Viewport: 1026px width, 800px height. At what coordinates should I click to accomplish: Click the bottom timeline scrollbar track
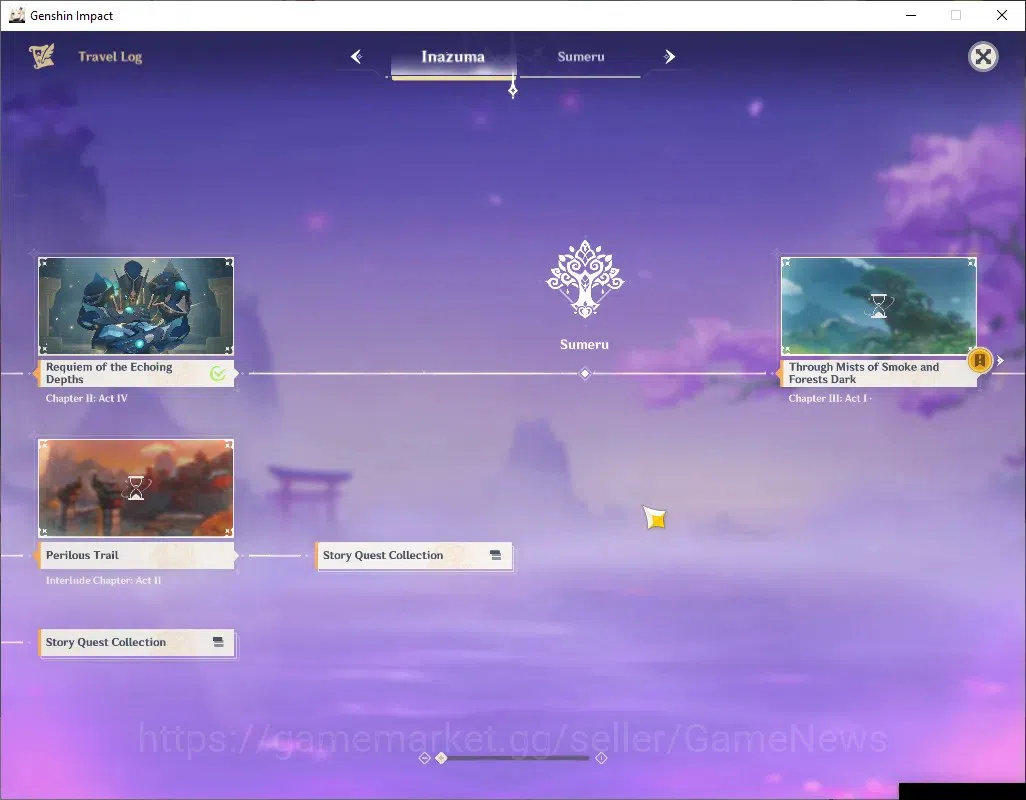(x=514, y=758)
